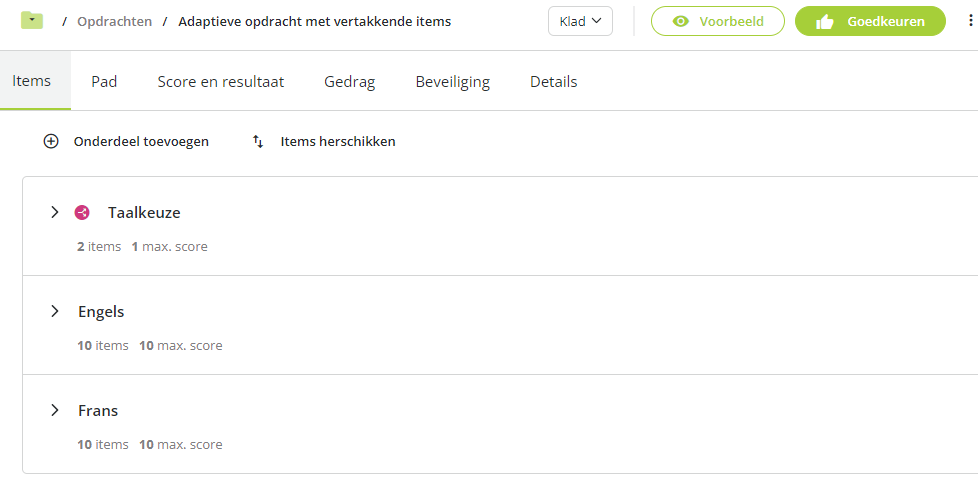Click the thumbs-up icon in Goedkeuren
The width and height of the screenshot is (978, 477).
(x=825, y=22)
